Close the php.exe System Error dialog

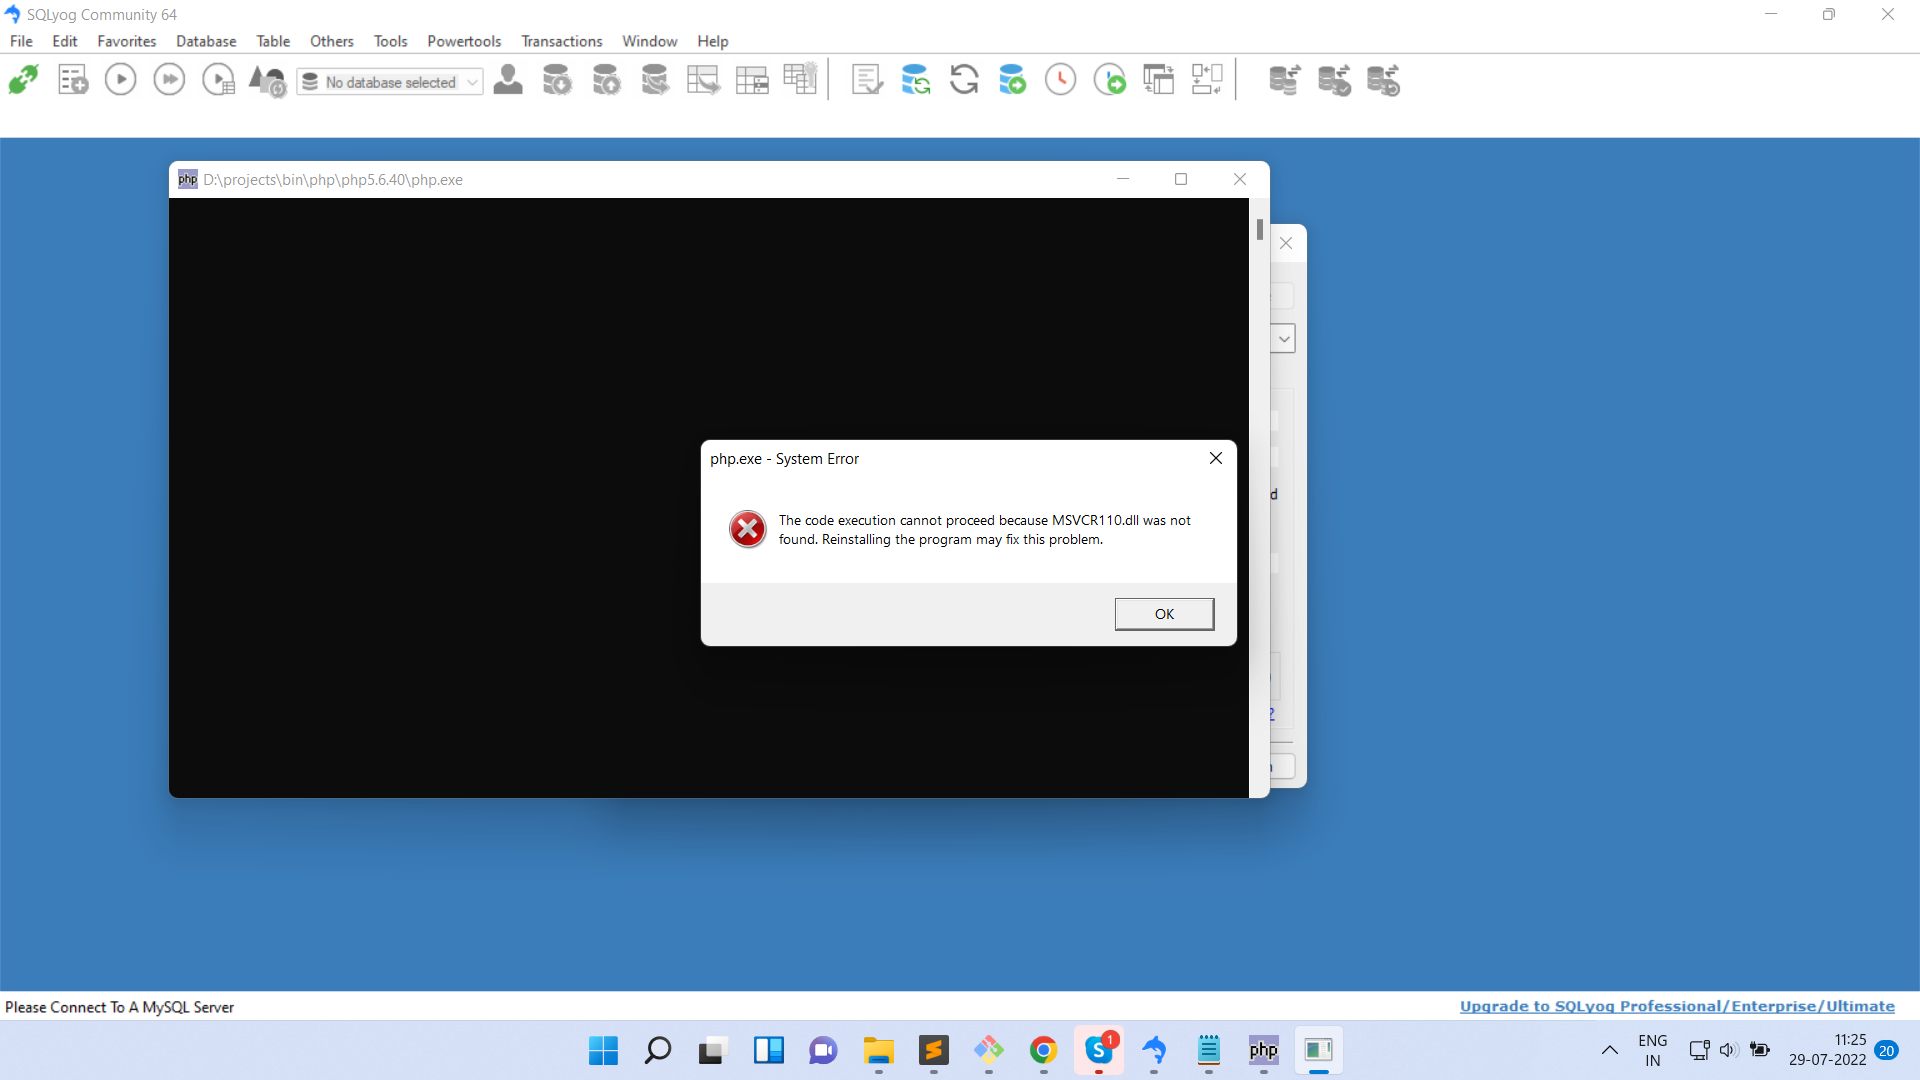pyautogui.click(x=1216, y=458)
